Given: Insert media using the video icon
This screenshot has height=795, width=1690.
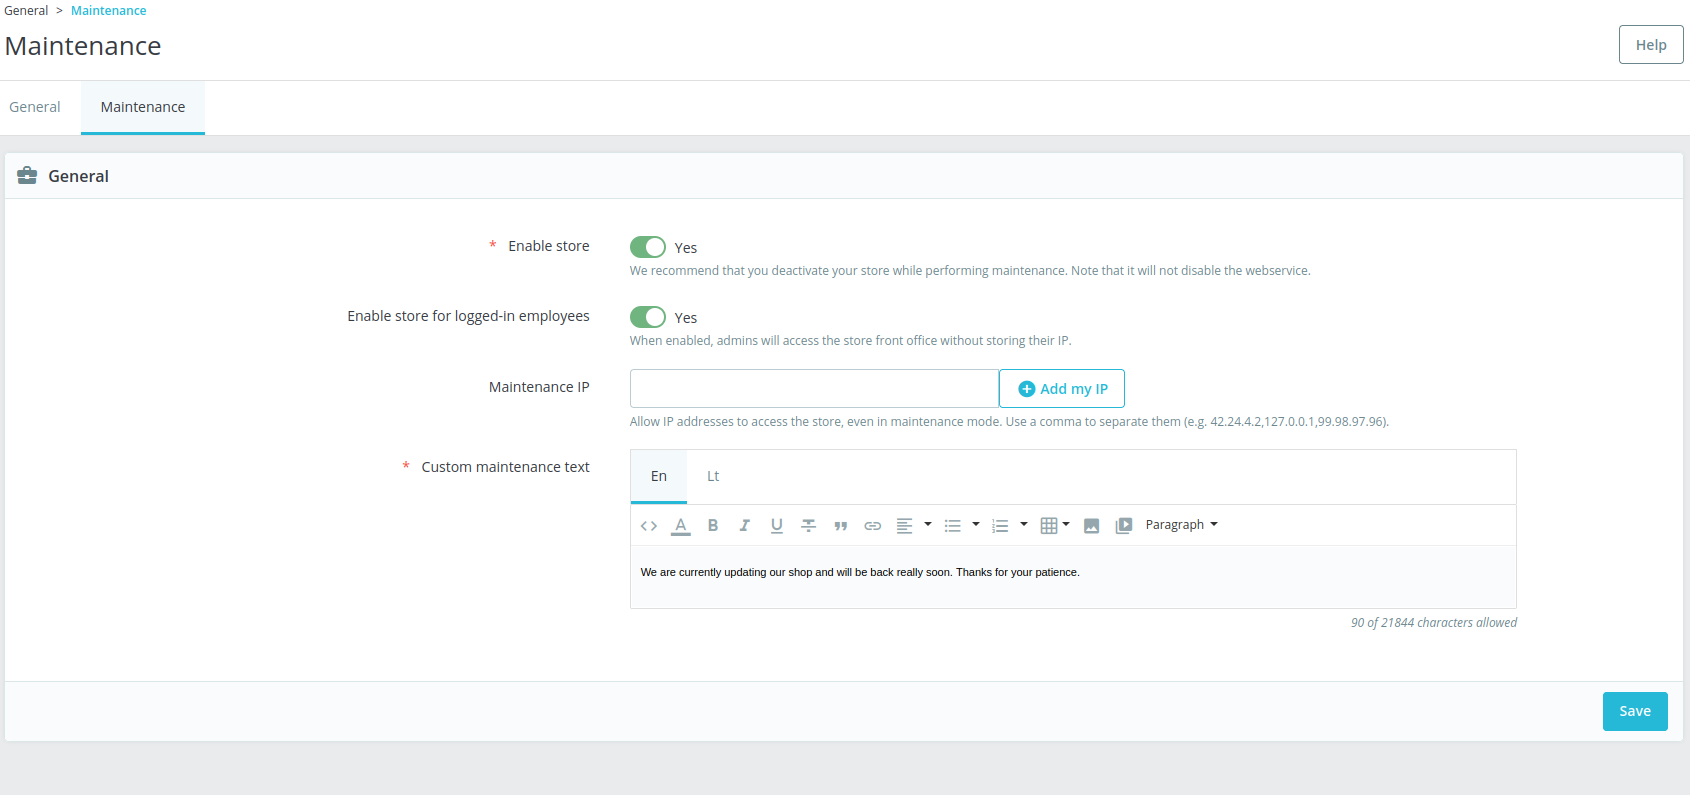Looking at the screenshot, I should pos(1124,526).
